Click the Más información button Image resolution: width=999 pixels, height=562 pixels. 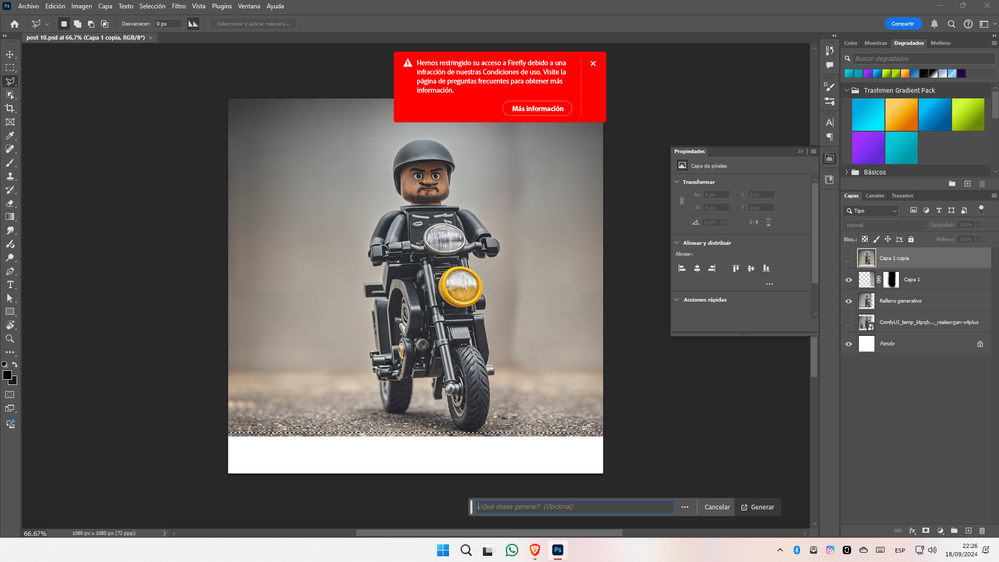pos(537,108)
